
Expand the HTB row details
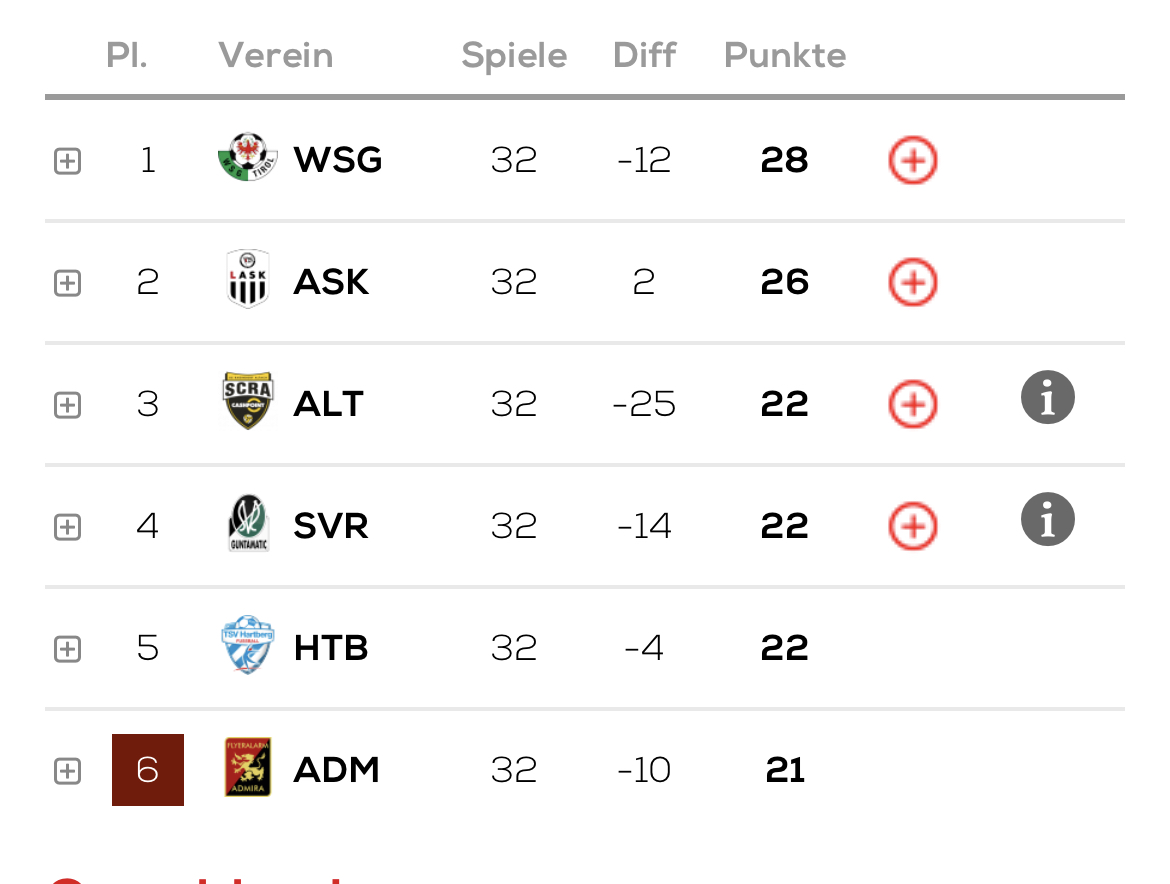pyautogui.click(x=67, y=649)
